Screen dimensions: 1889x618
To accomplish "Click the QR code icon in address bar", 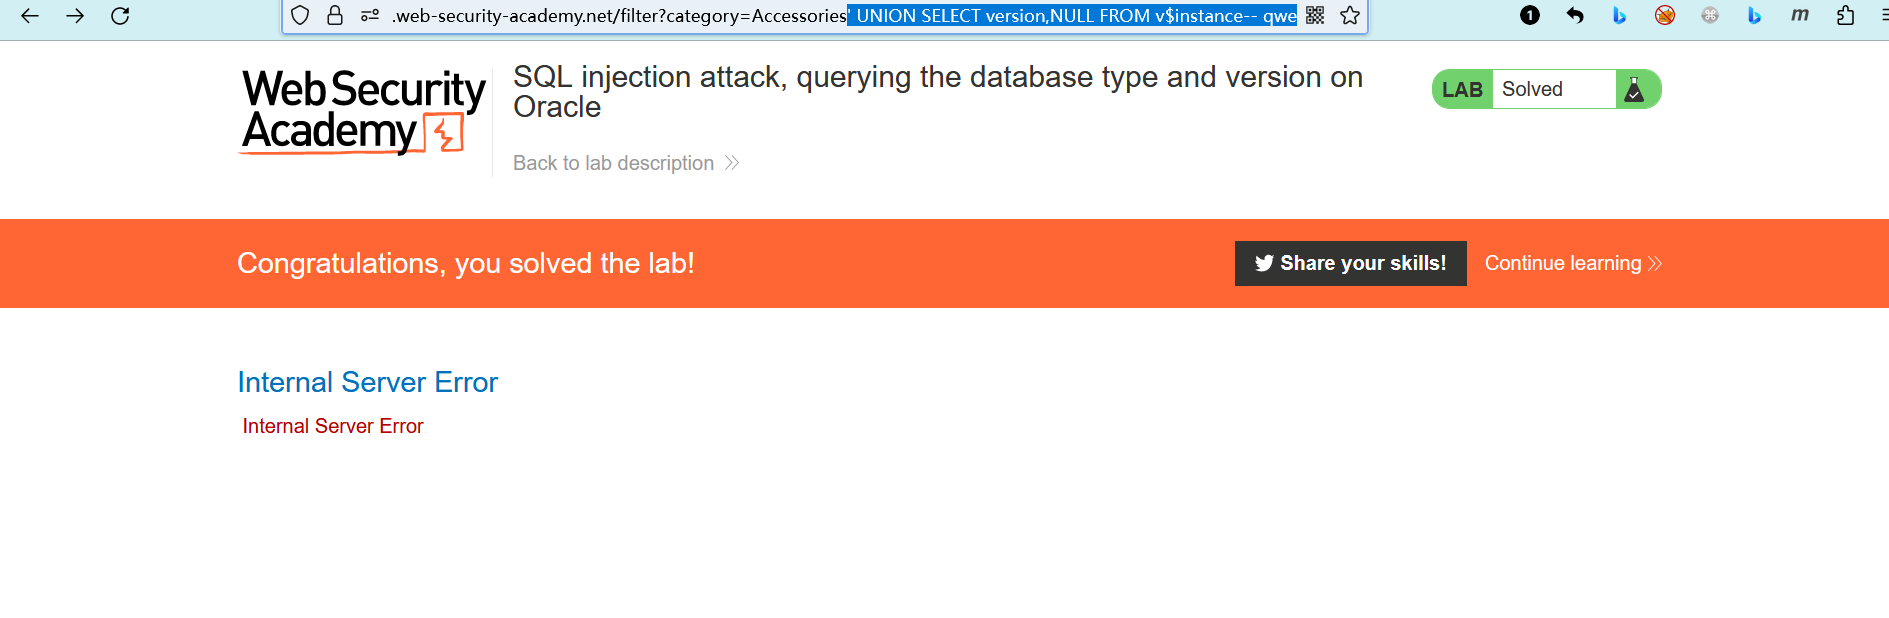I will pyautogui.click(x=1315, y=16).
